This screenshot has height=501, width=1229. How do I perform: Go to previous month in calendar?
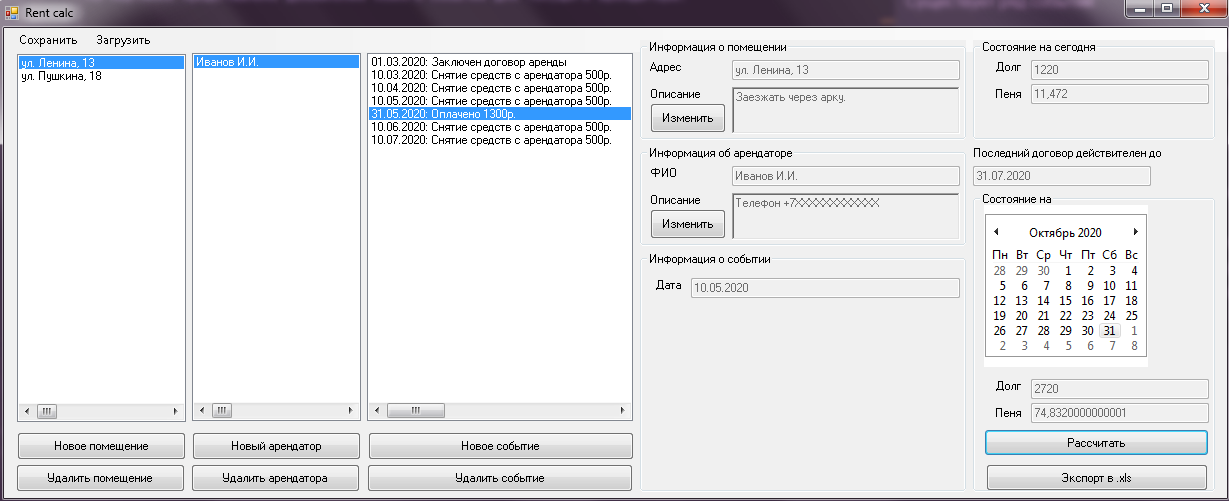(x=996, y=232)
